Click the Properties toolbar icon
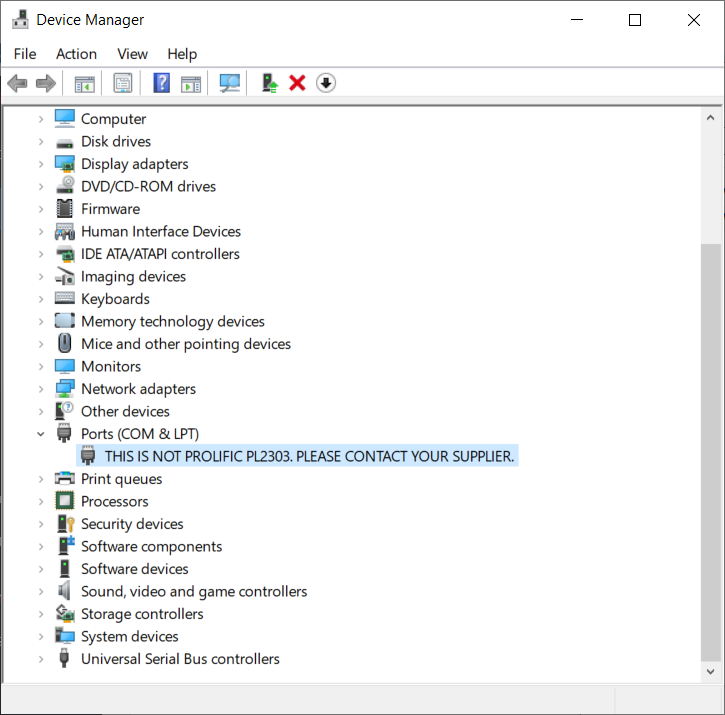 123,83
